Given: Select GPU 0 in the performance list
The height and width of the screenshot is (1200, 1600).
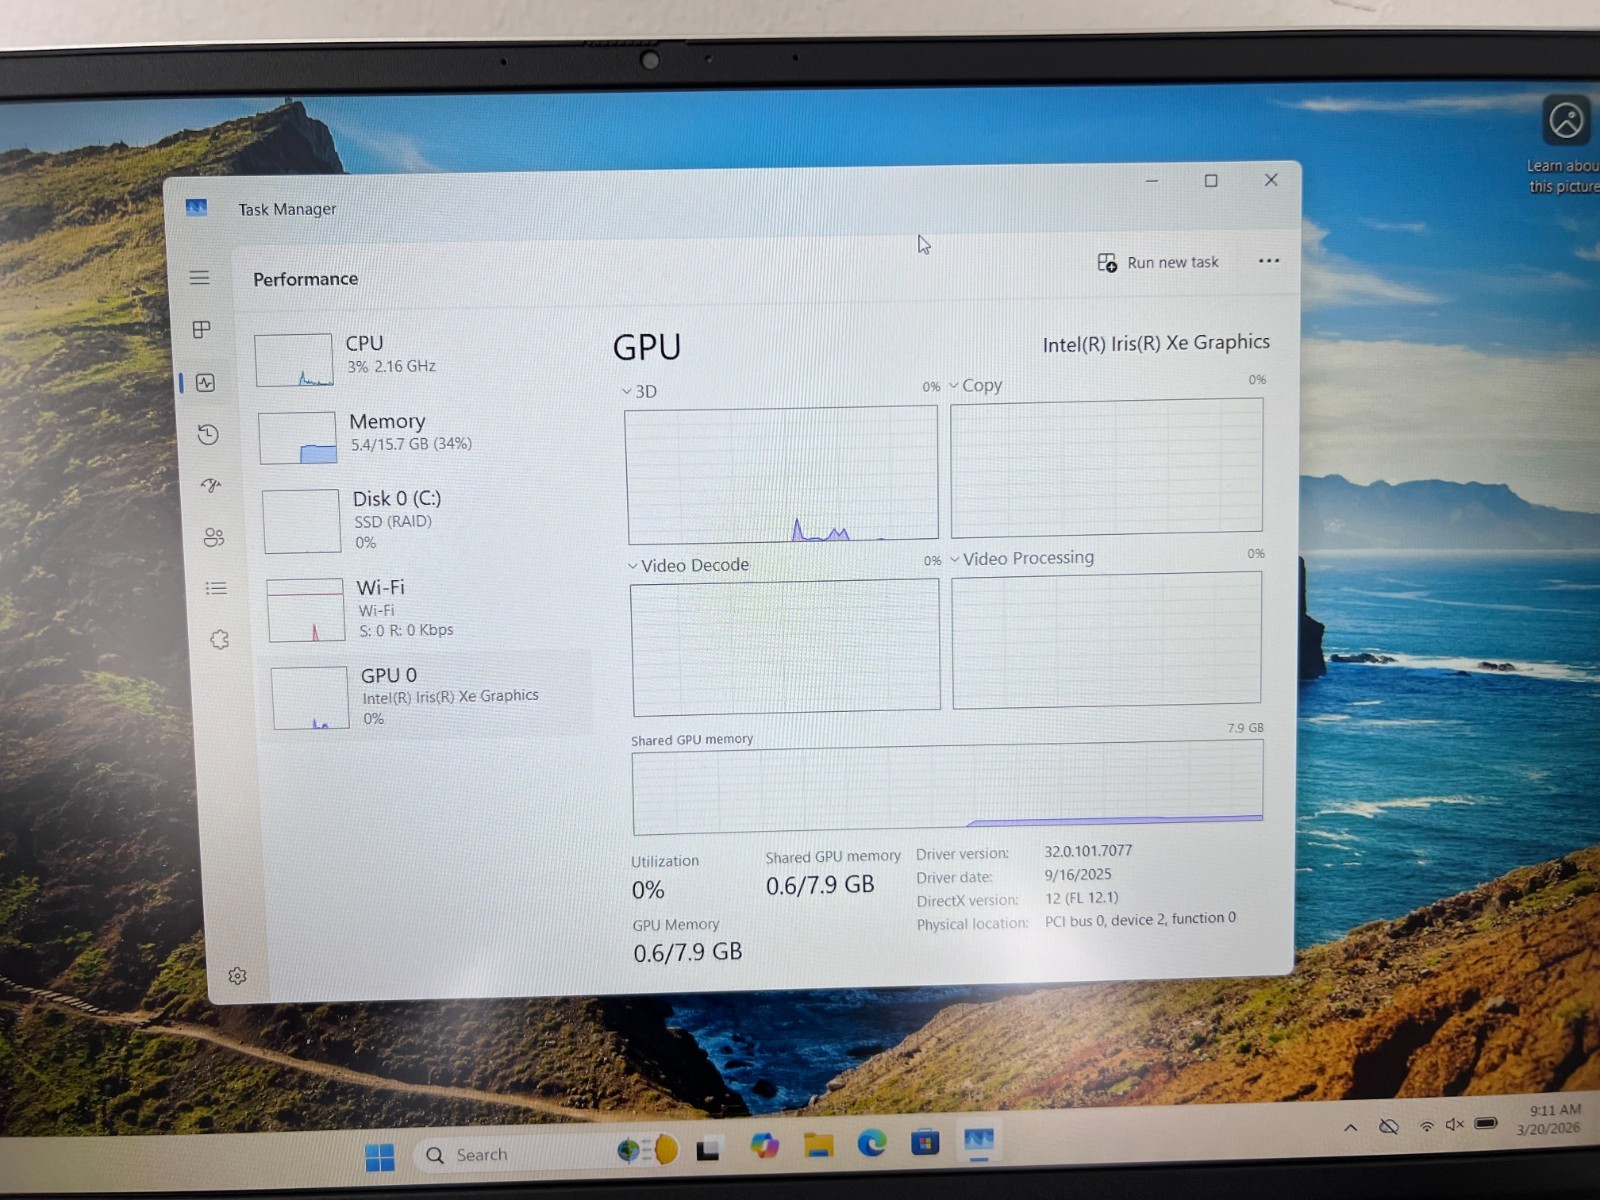Looking at the screenshot, I should pos(430,696).
